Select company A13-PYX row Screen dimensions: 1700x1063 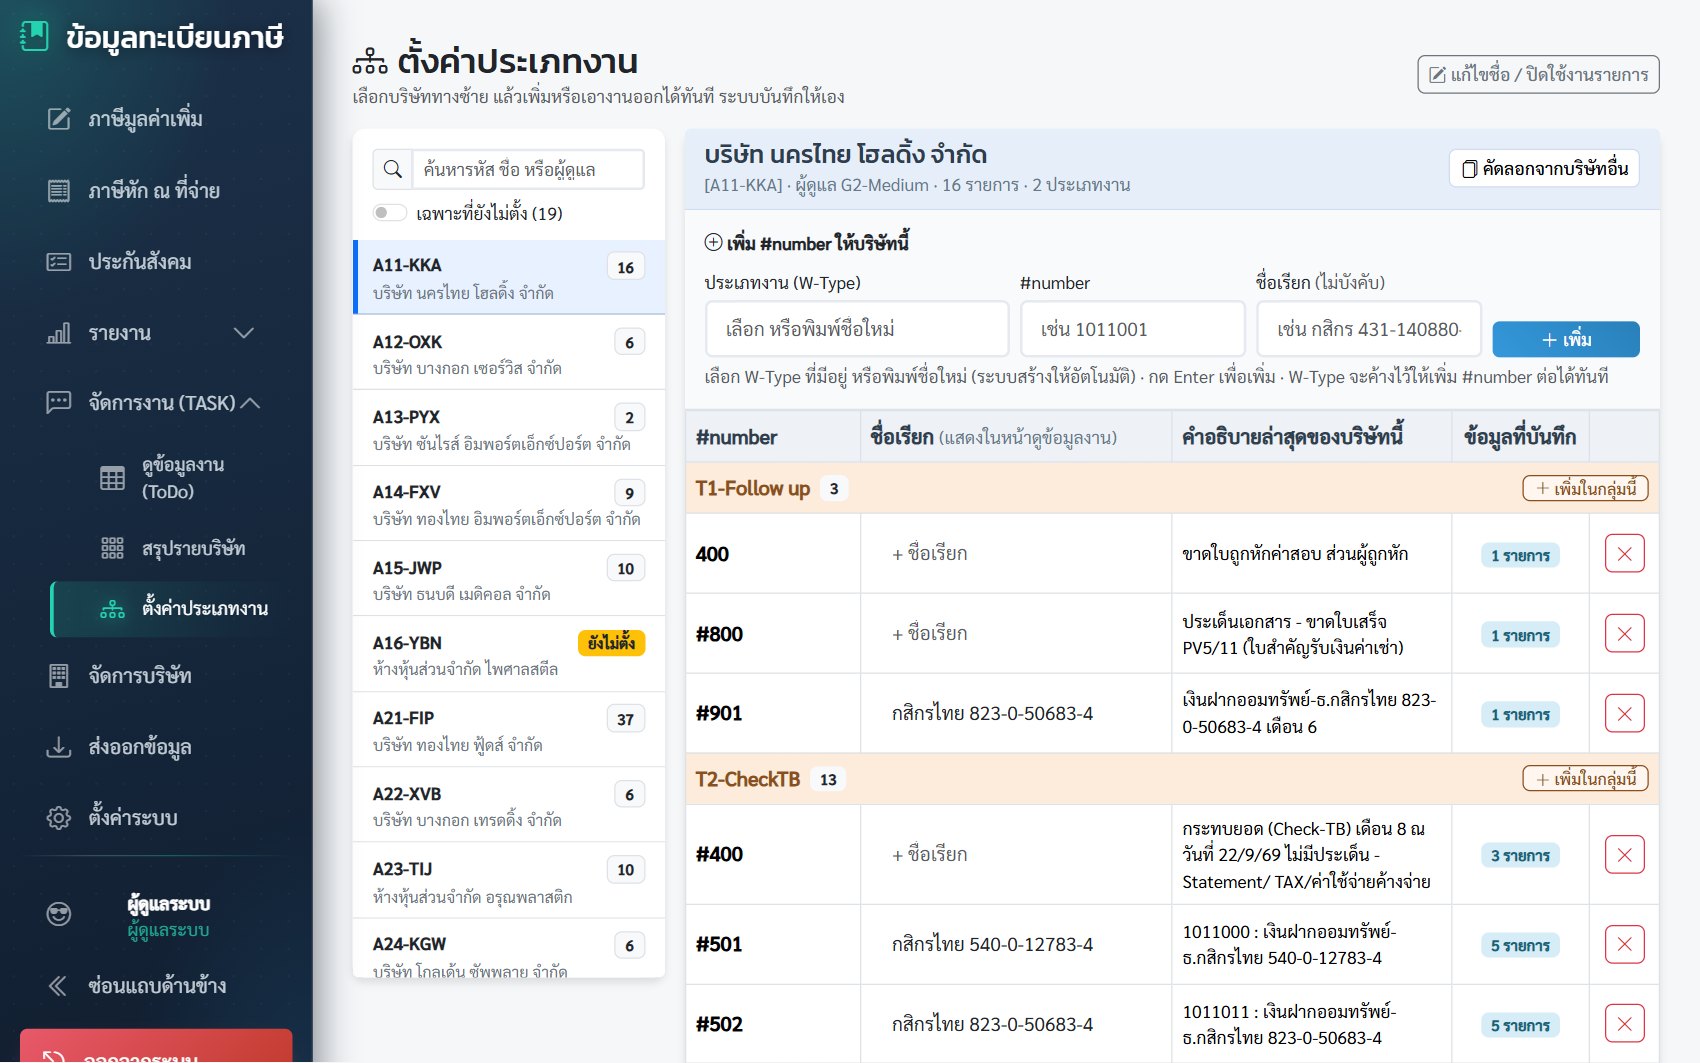(x=509, y=429)
